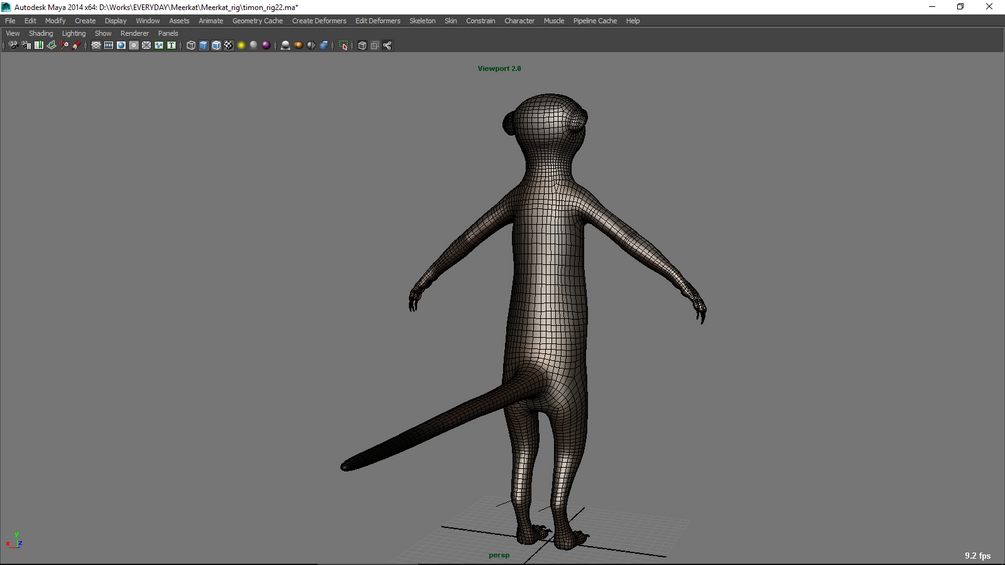Toggle the Safe Title icon
The image size is (1005, 565).
tap(171, 45)
